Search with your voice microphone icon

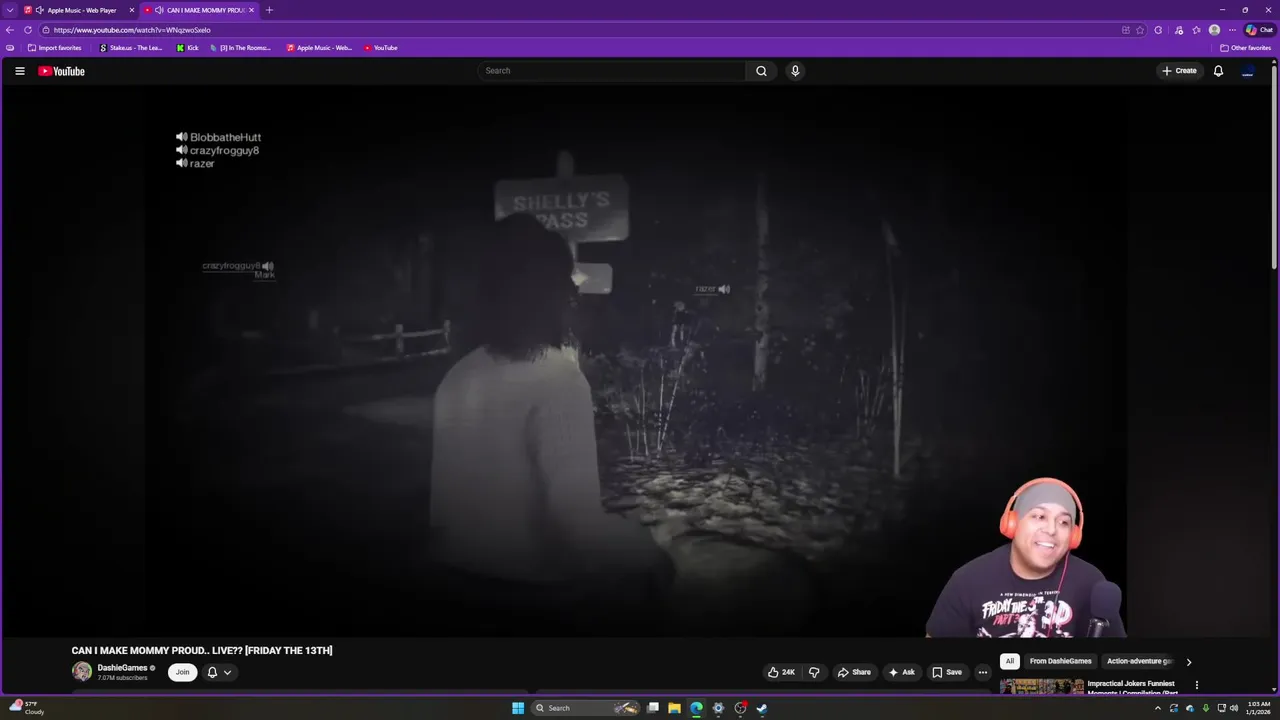tap(795, 71)
